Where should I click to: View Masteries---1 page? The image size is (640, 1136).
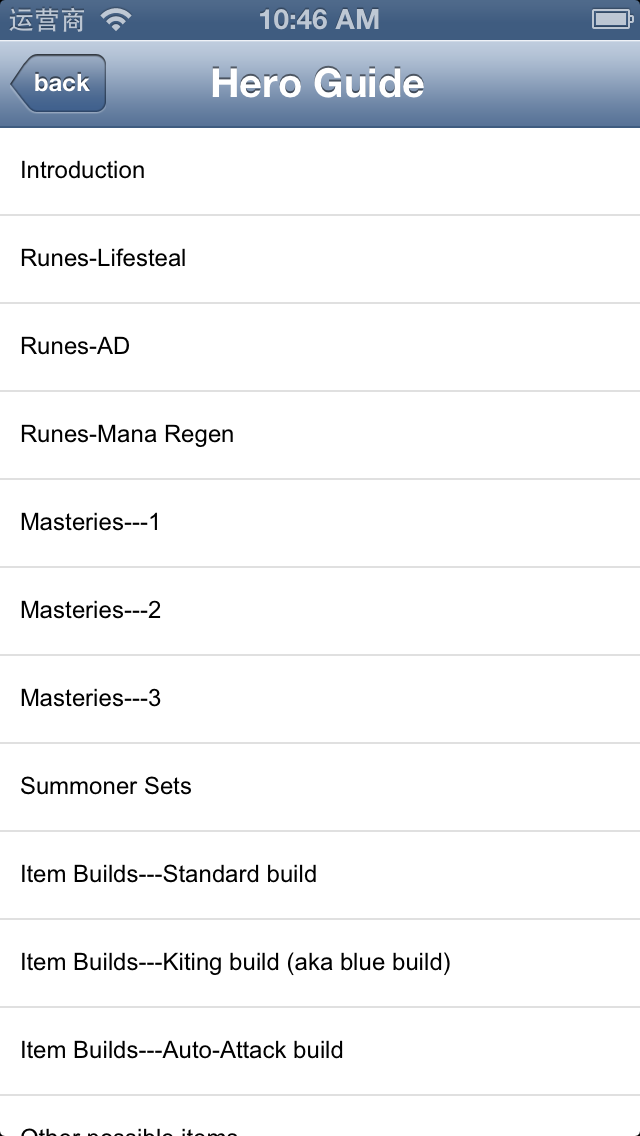(x=320, y=523)
